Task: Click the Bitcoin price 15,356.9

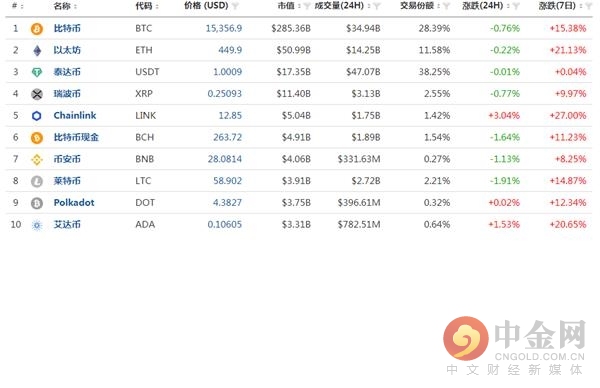Action: click(224, 28)
